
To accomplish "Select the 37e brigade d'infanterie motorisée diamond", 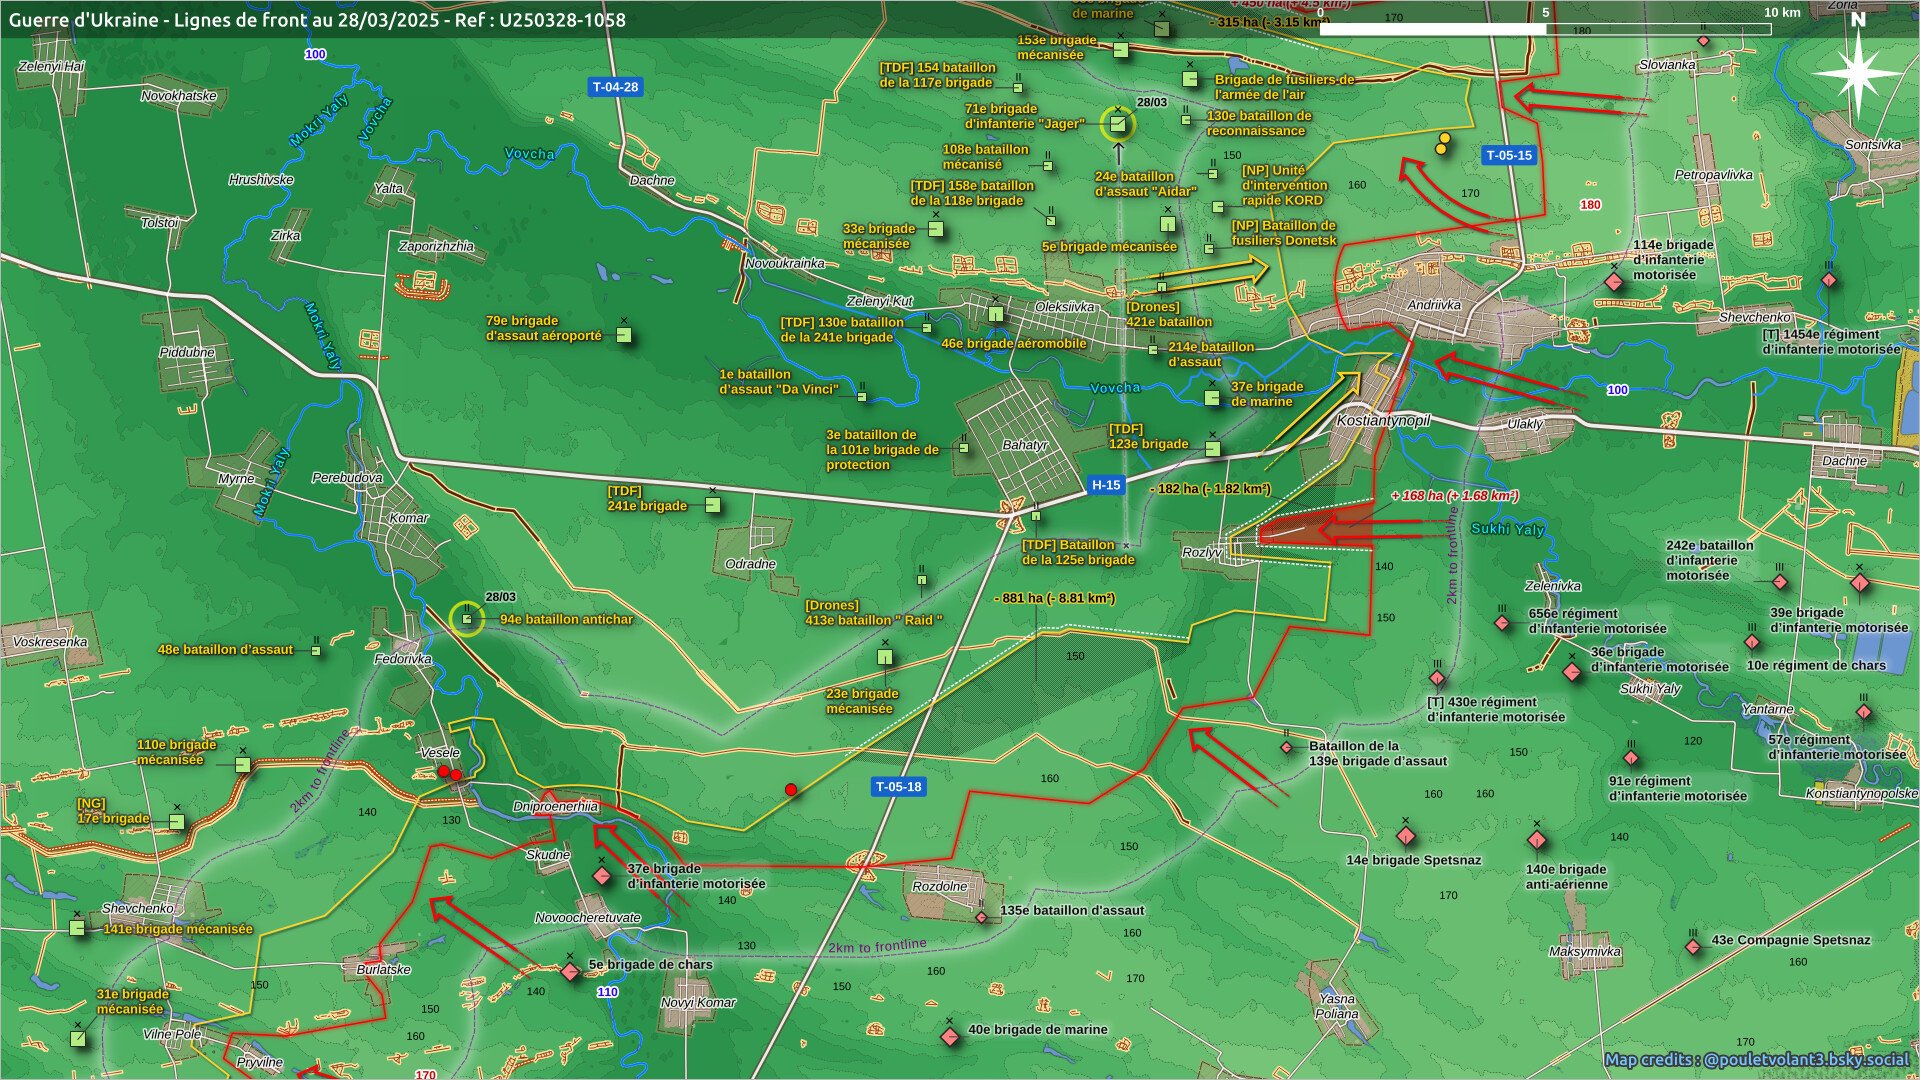I will (x=601, y=876).
